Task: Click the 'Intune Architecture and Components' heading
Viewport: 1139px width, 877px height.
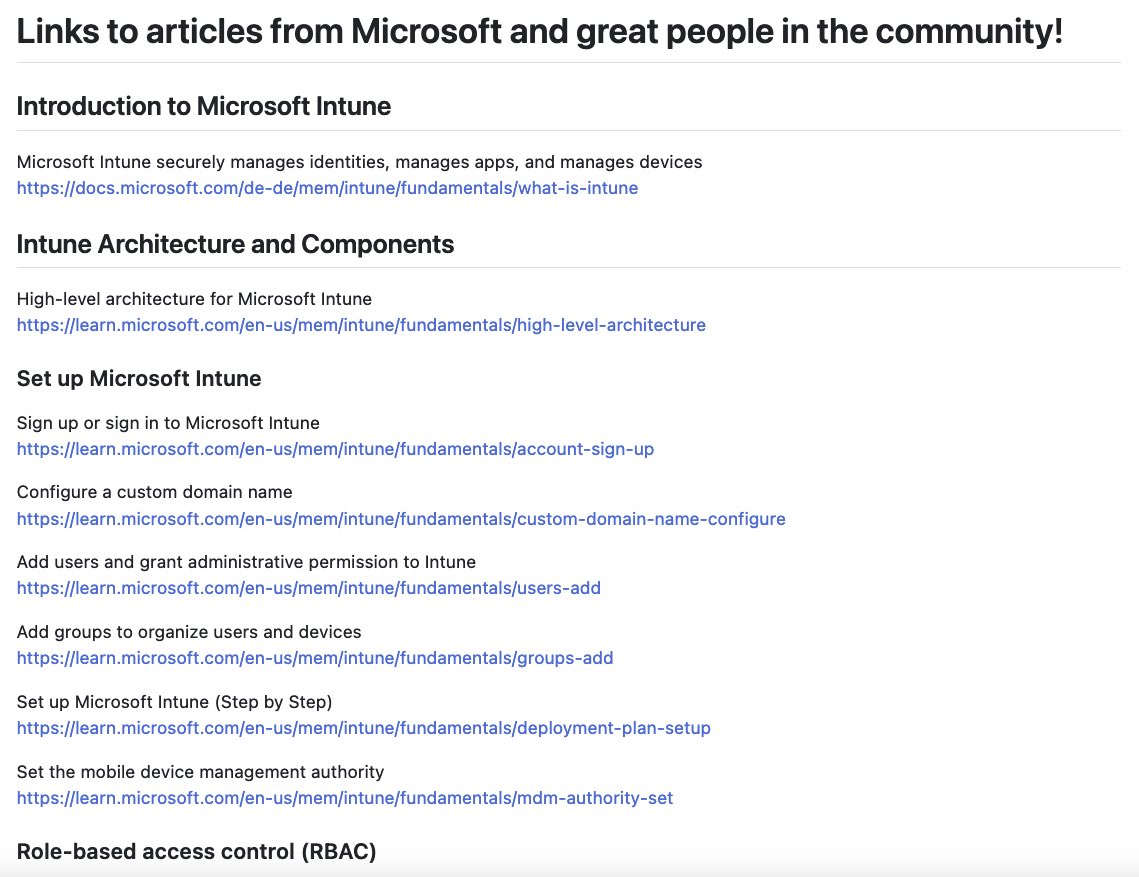Action: (235, 244)
